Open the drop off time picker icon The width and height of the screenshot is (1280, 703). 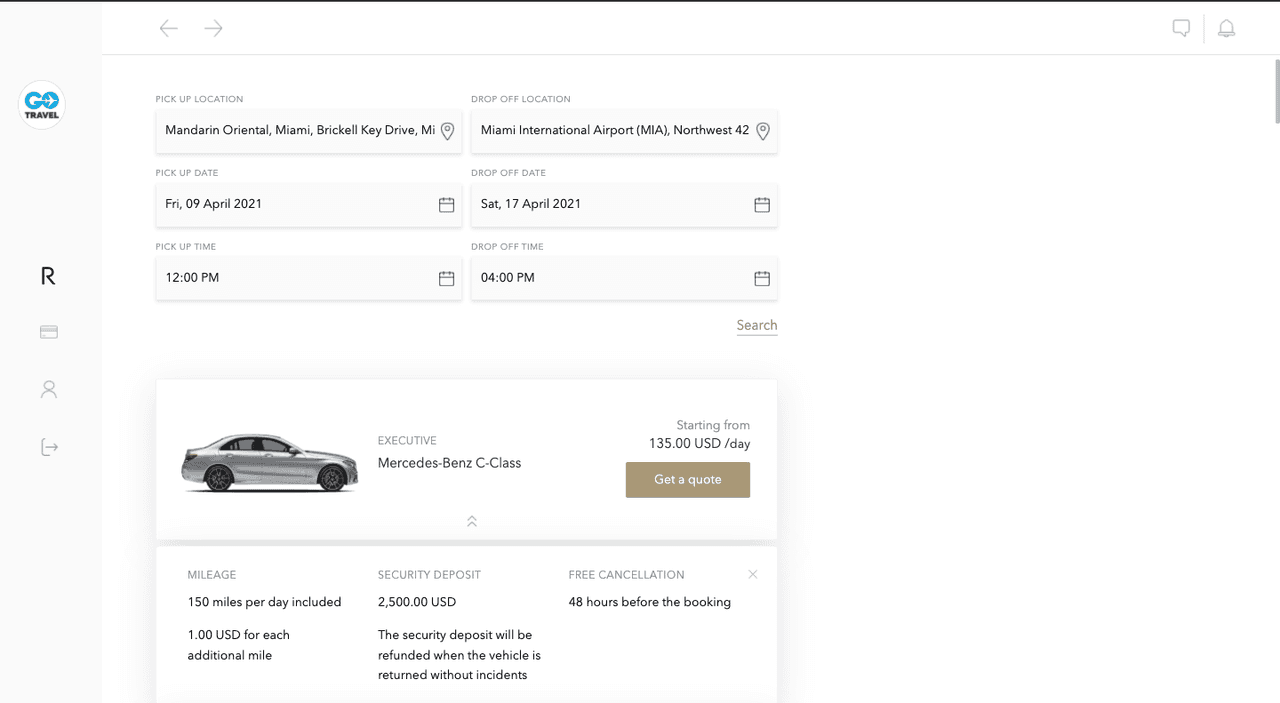pyautogui.click(x=762, y=279)
